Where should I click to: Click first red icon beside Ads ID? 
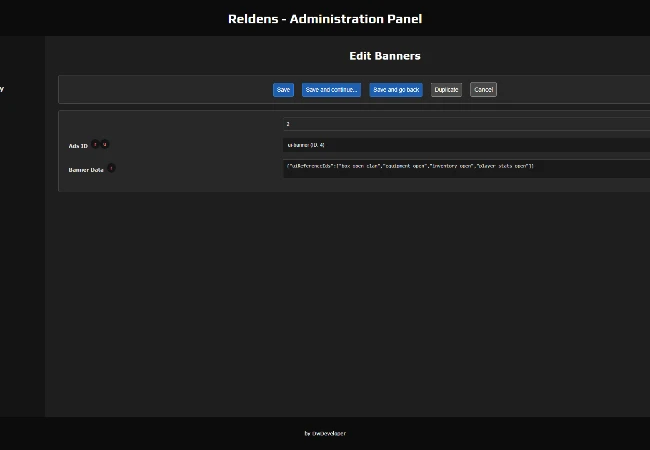pyautogui.click(x=95, y=144)
